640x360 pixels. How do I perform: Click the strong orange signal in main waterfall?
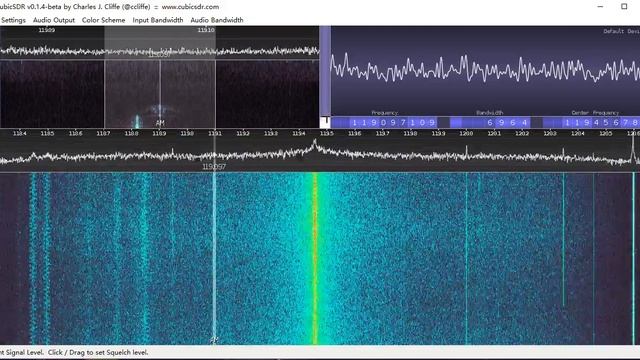click(315, 258)
